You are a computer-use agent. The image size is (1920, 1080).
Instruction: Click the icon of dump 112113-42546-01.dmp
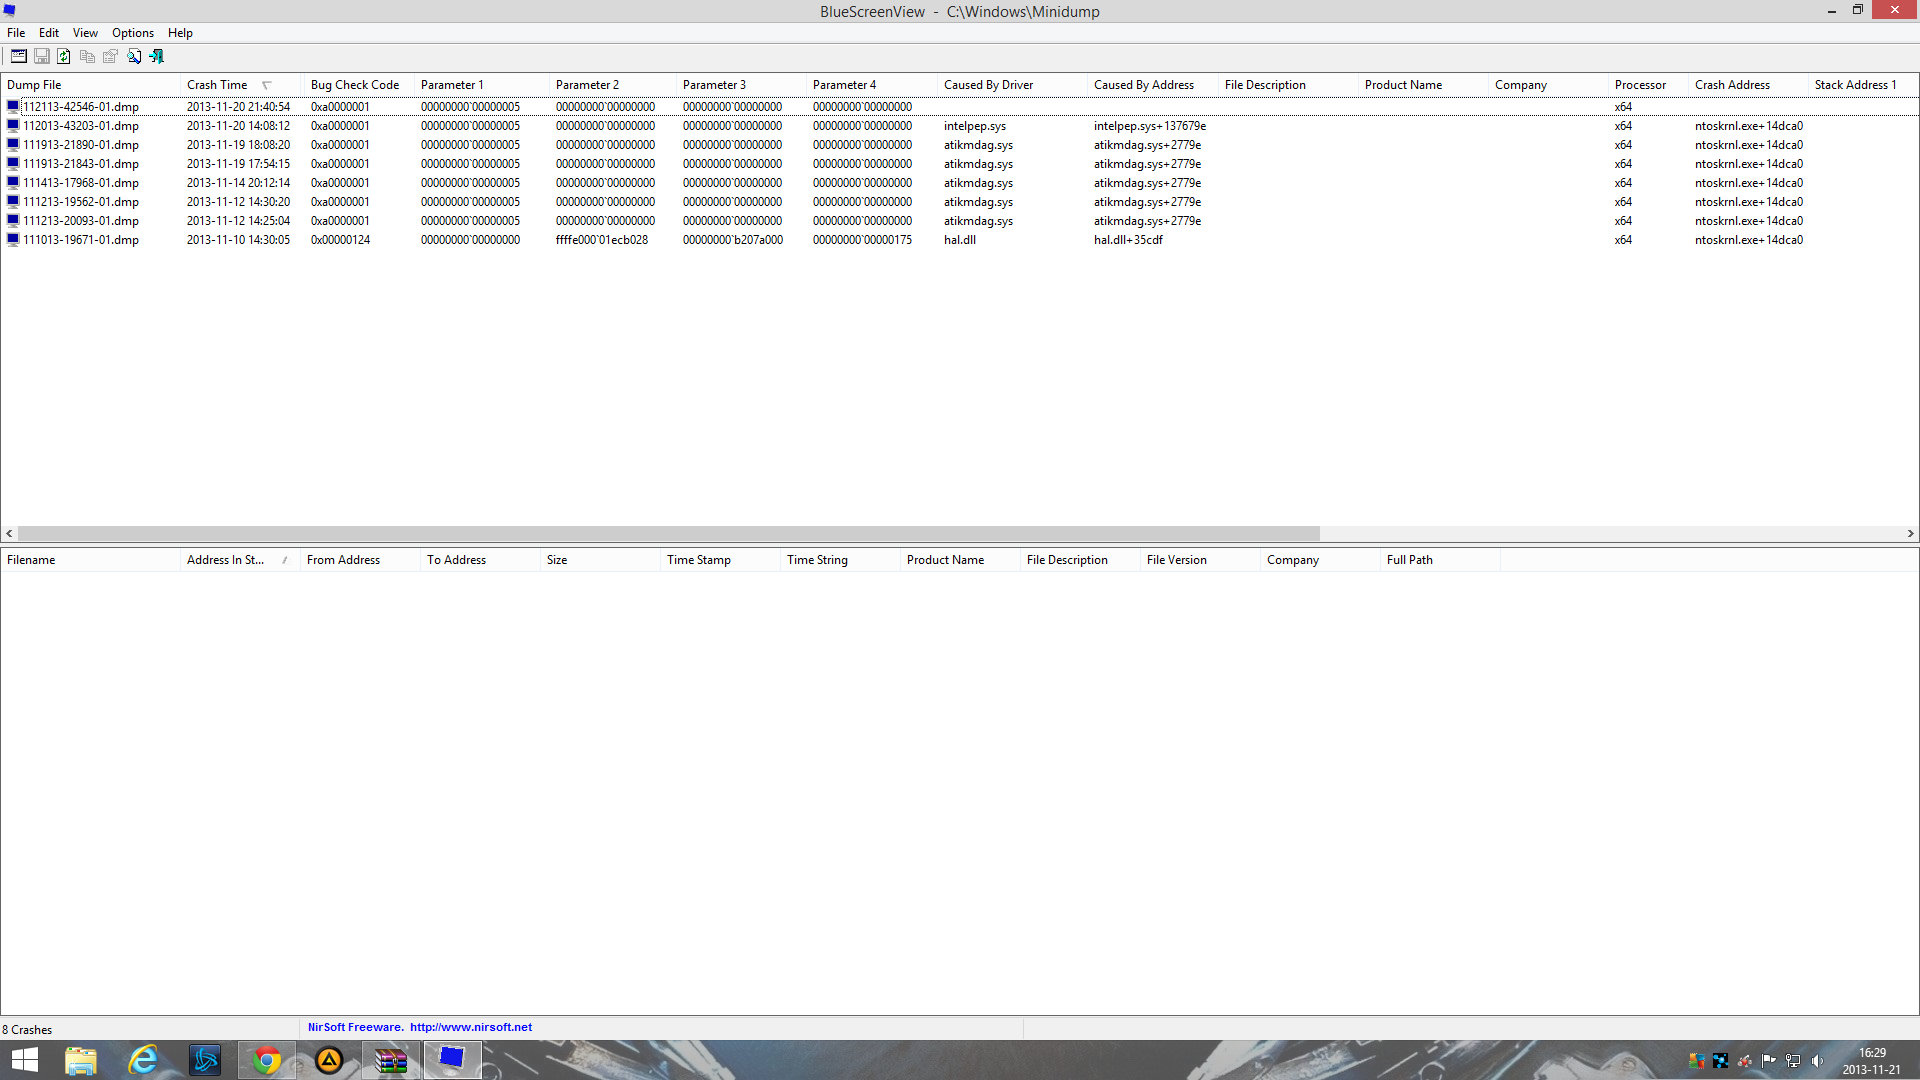(x=13, y=106)
